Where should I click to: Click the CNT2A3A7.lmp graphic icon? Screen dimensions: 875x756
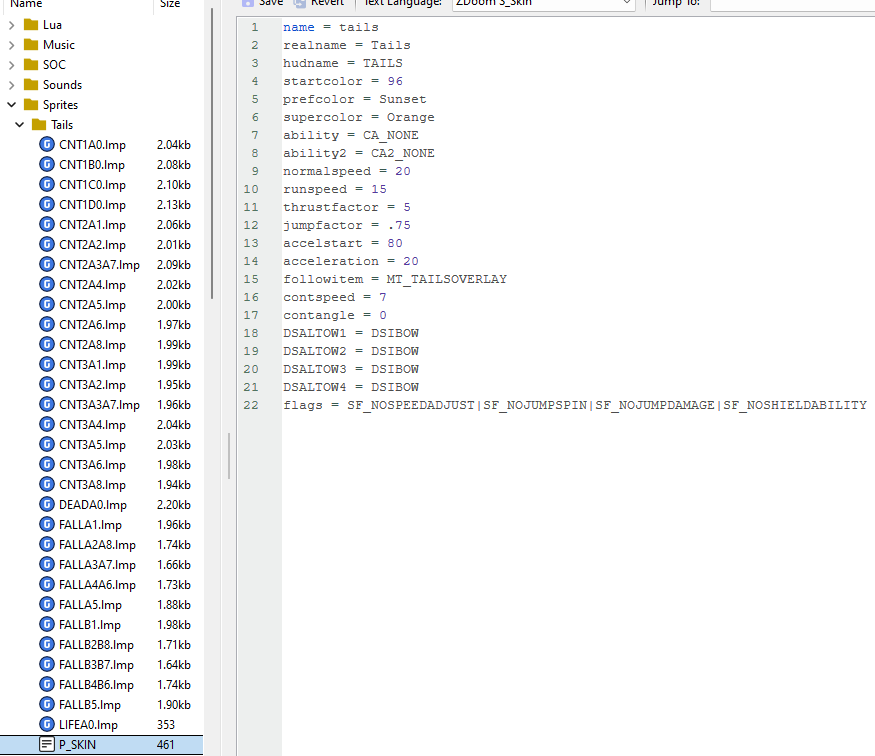tap(47, 264)
